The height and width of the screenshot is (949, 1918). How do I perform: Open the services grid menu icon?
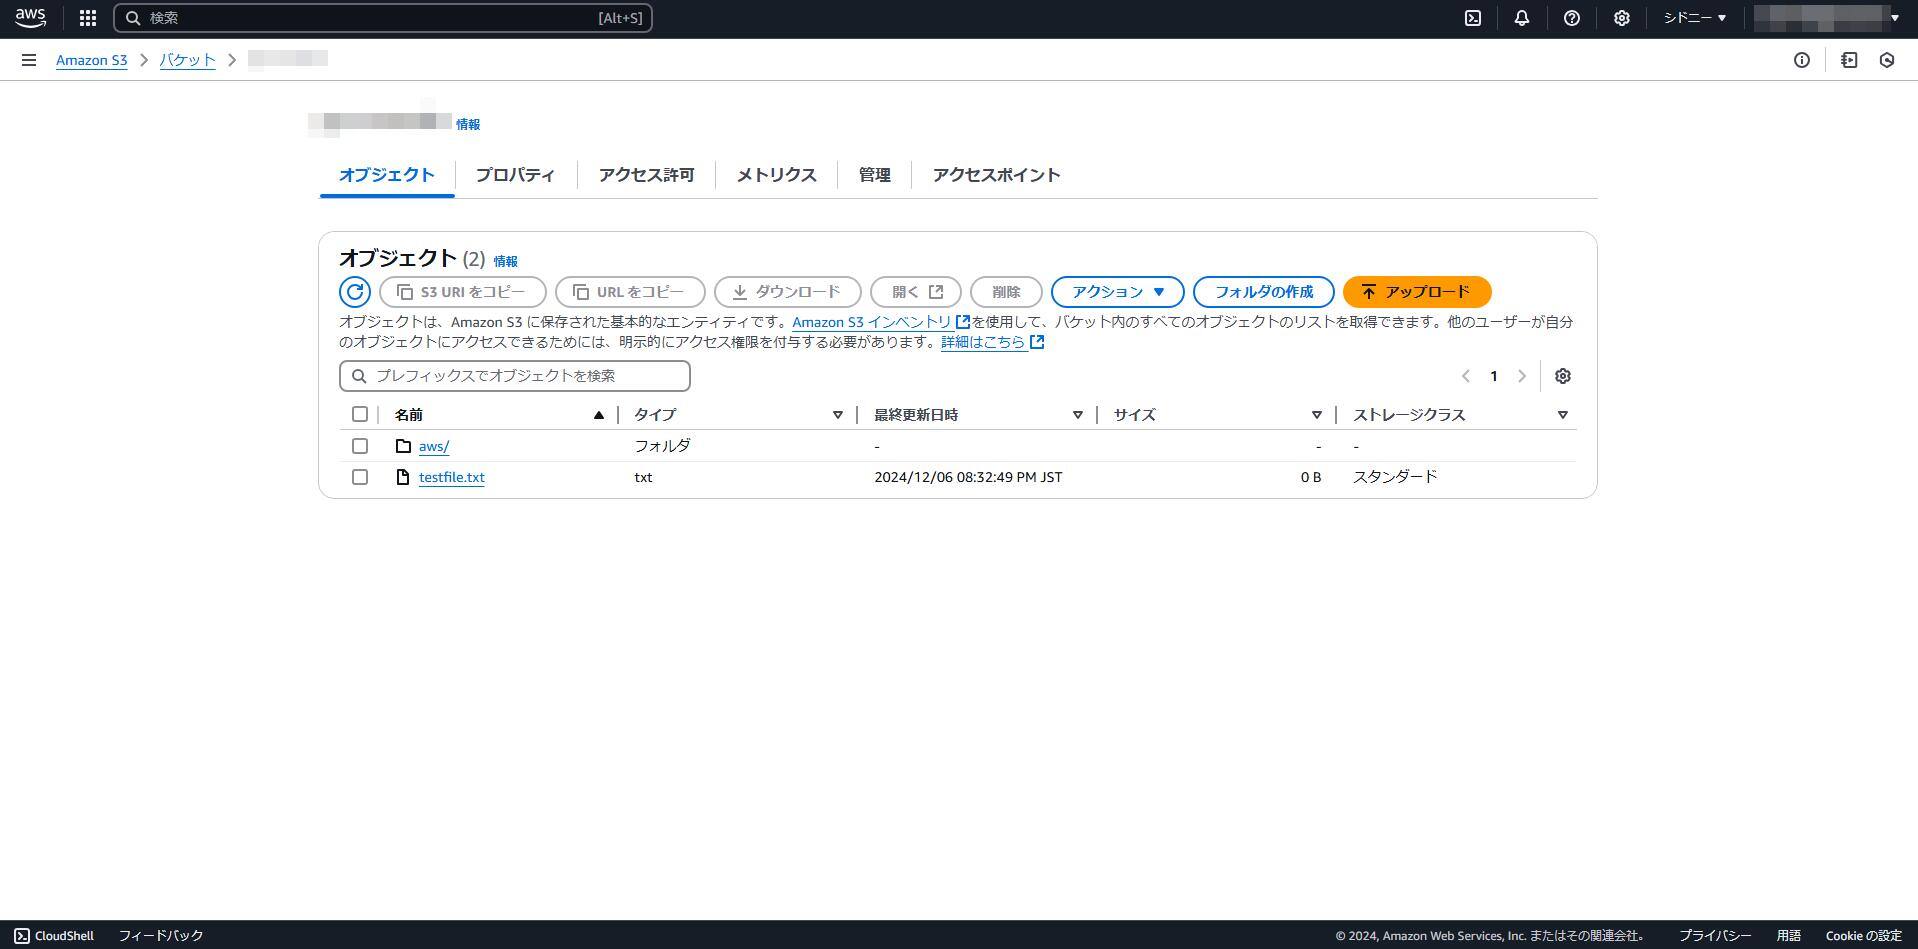[x=88, y=18]
